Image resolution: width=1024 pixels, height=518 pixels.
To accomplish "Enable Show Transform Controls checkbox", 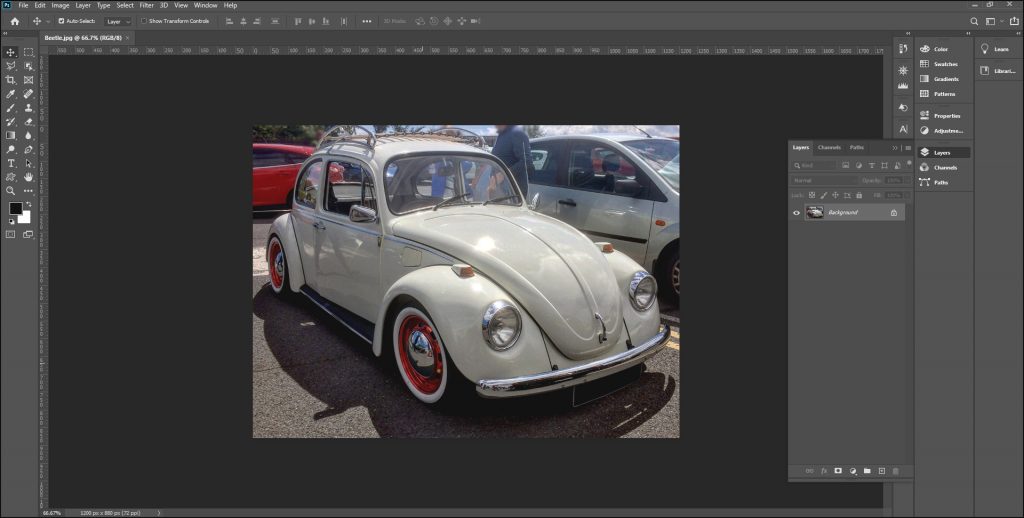I will tap(143, 21).
